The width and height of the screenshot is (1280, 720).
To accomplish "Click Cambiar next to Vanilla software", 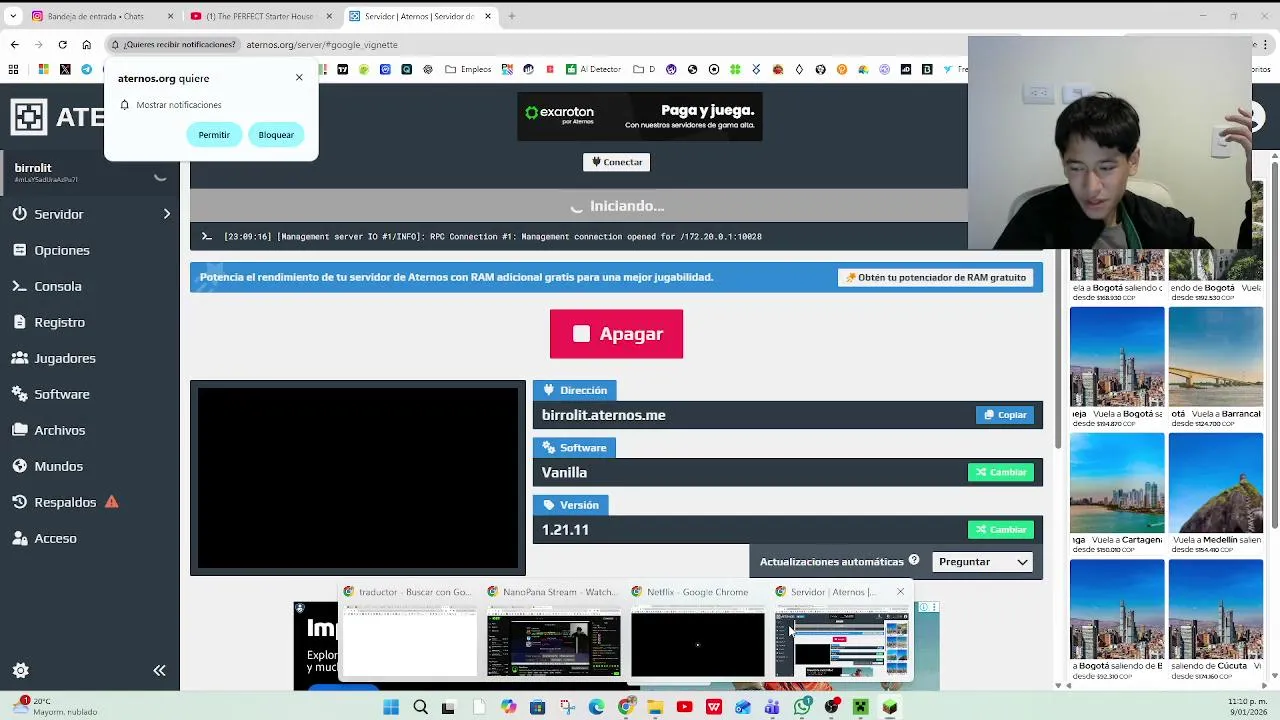I will point(1000,472).
